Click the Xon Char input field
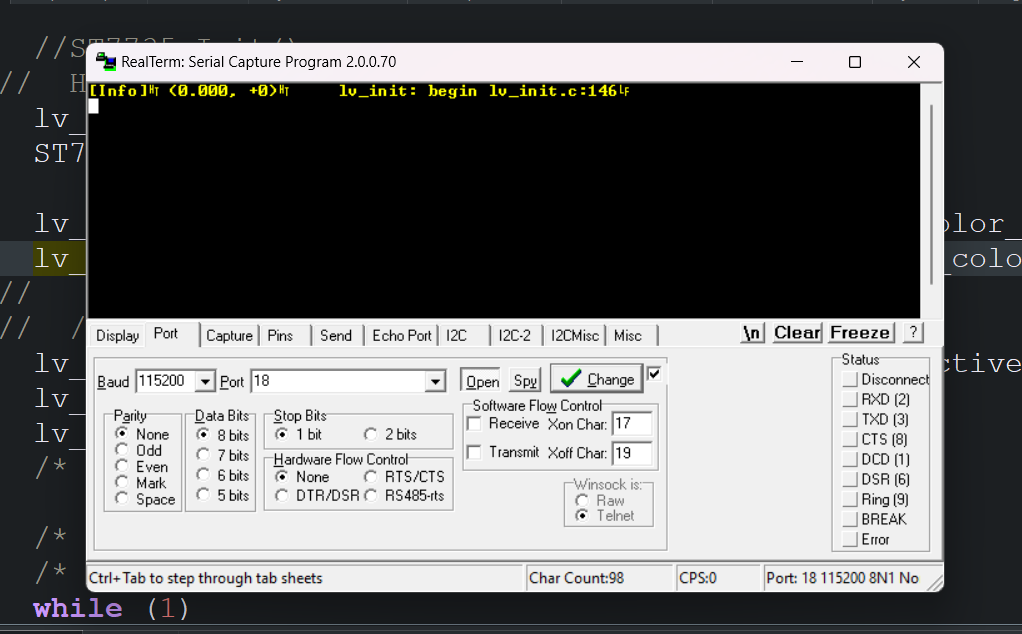 pos(632,424)
